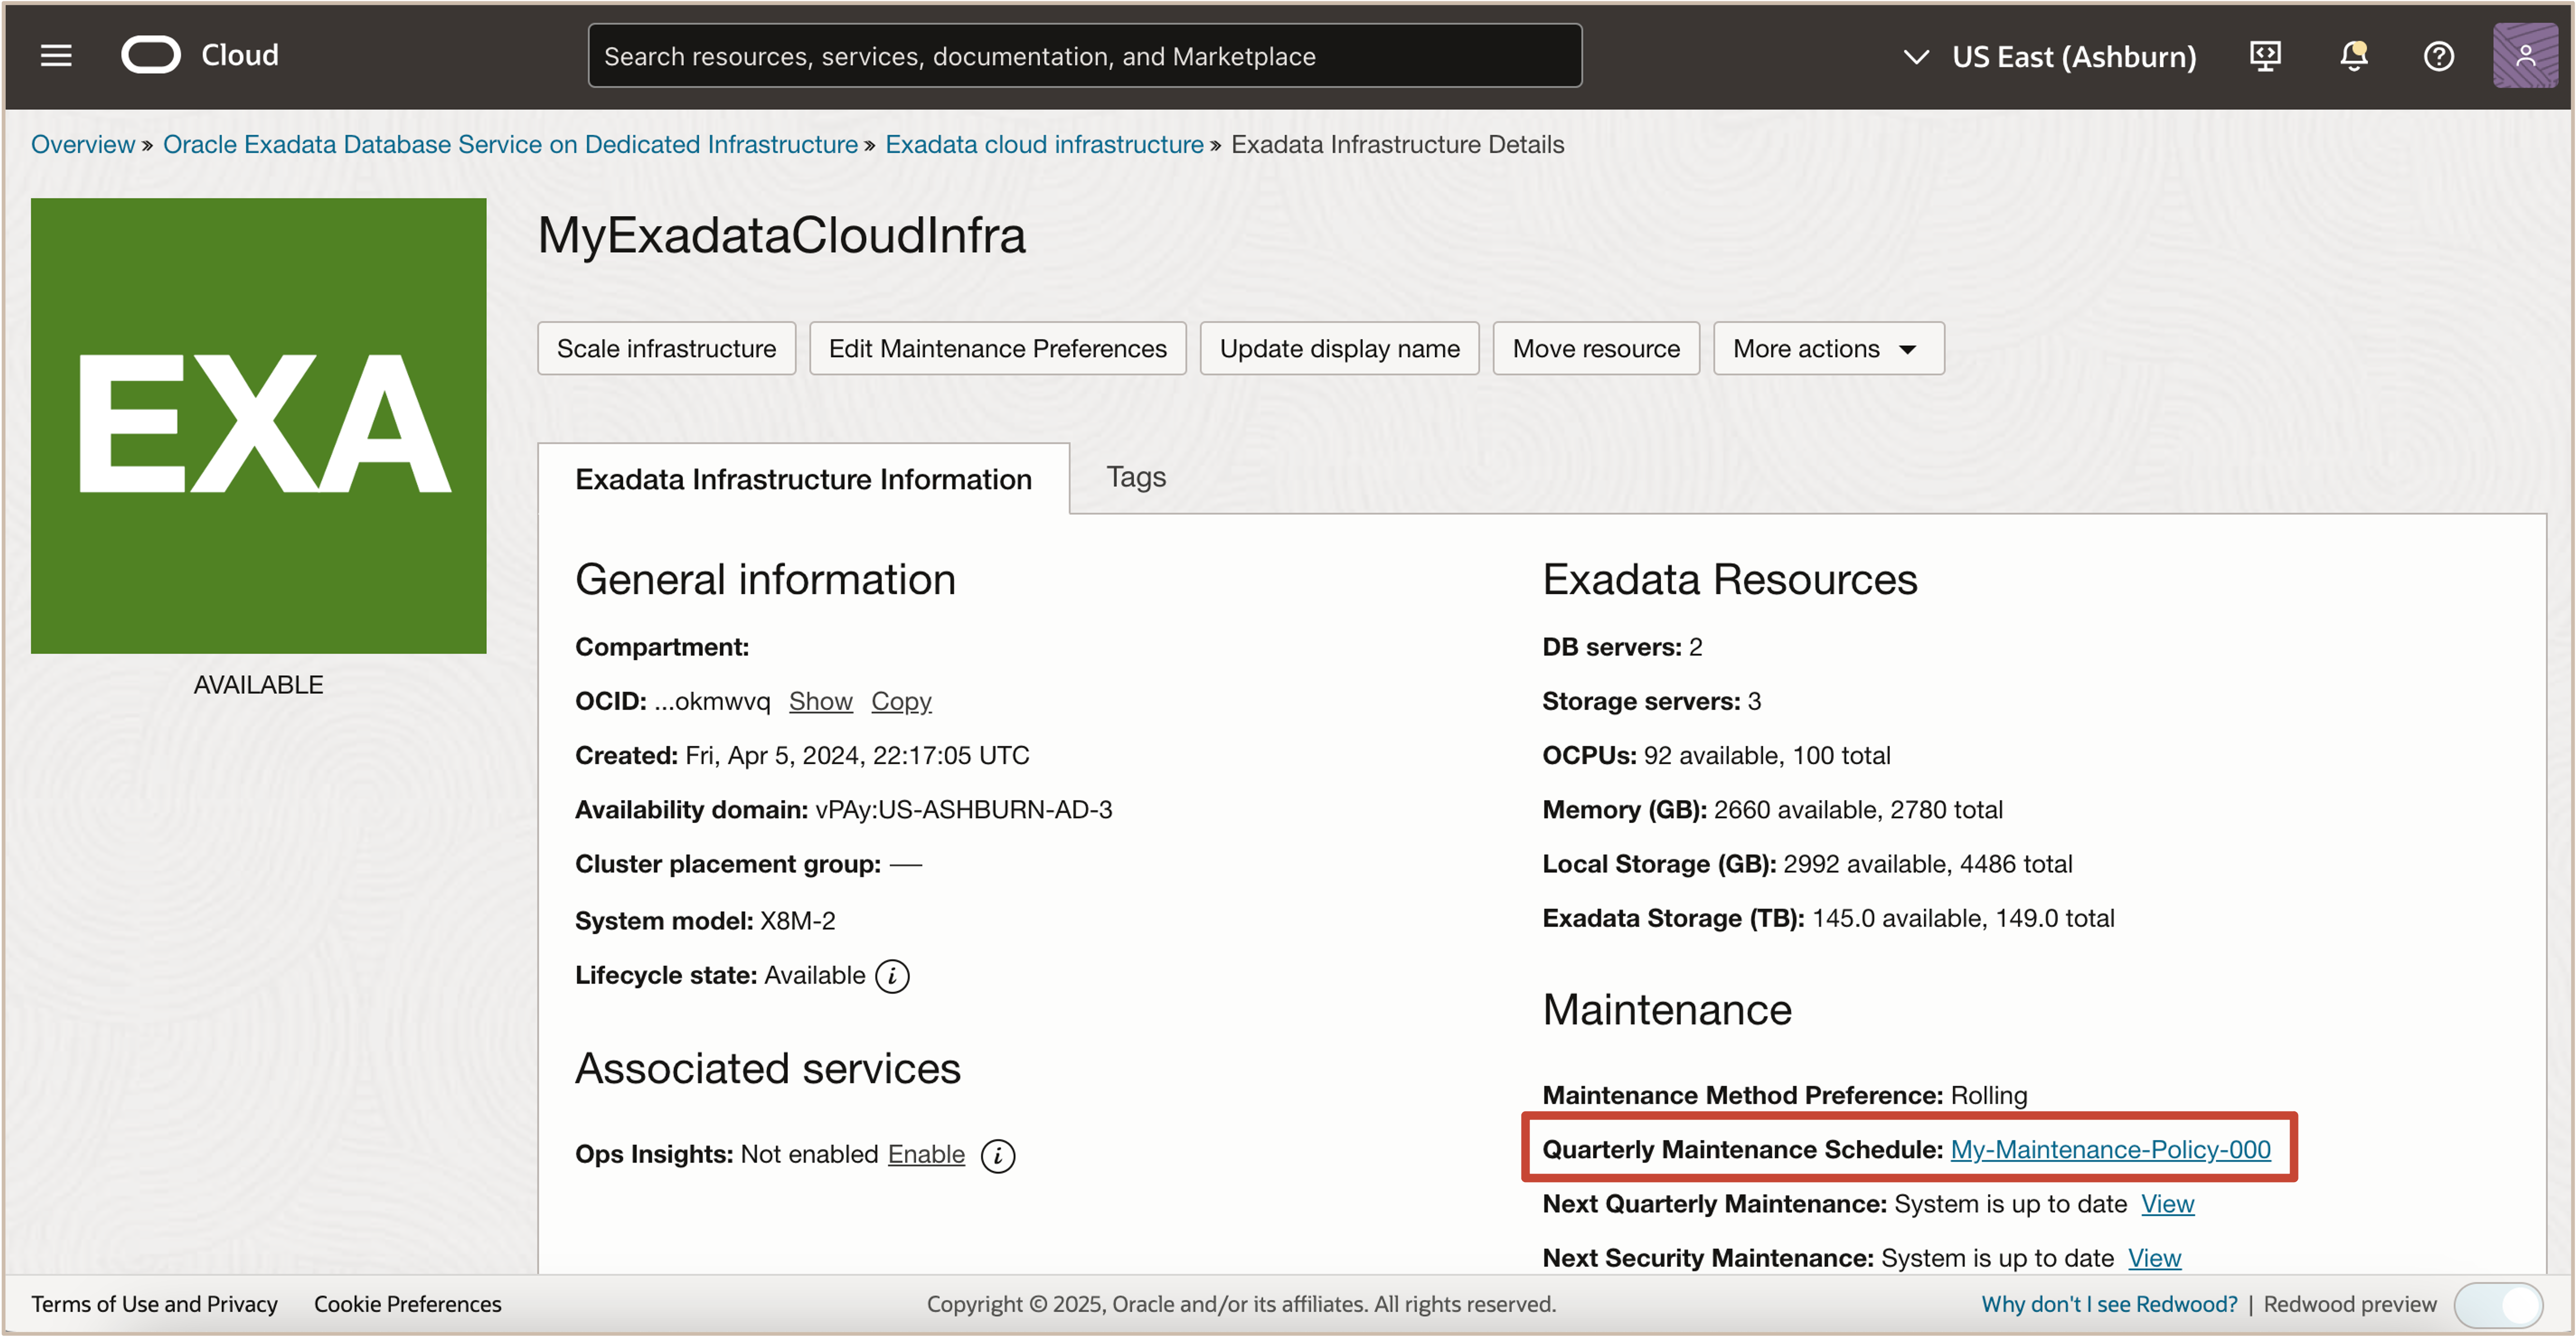This screenshot has width=2576, height=1337.
Task: Expand the More actions dropdown
Action: click(x=1827, y=349)
